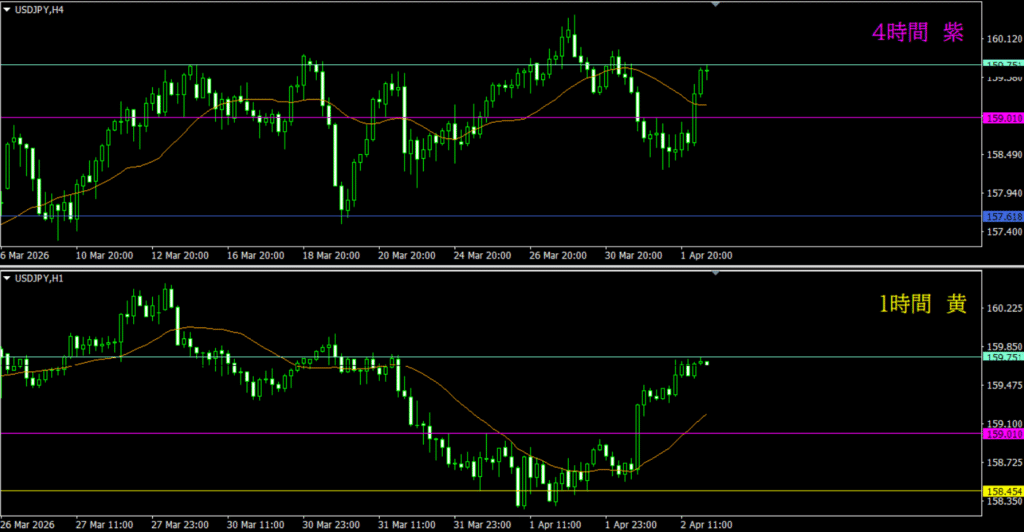Select the 159.751 current price tag on H1 chart

(1003, 357)
